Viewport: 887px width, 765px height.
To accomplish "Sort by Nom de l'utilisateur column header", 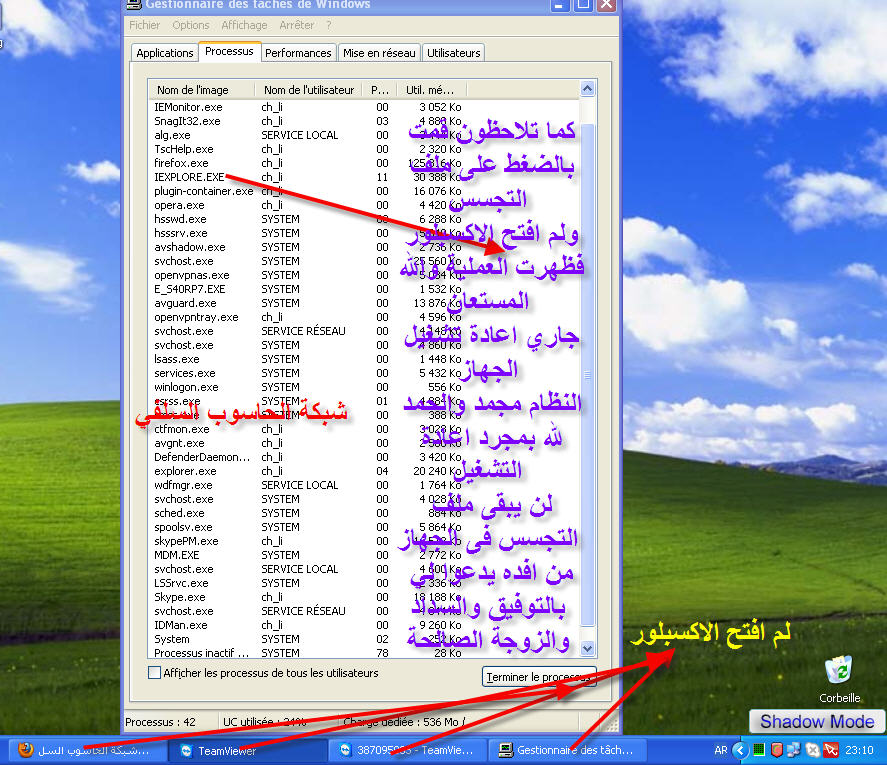I will 308,90.
